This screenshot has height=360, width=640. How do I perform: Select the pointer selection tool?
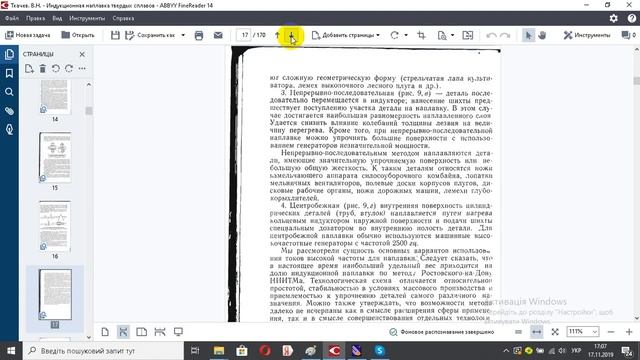[x=529, y=36]
